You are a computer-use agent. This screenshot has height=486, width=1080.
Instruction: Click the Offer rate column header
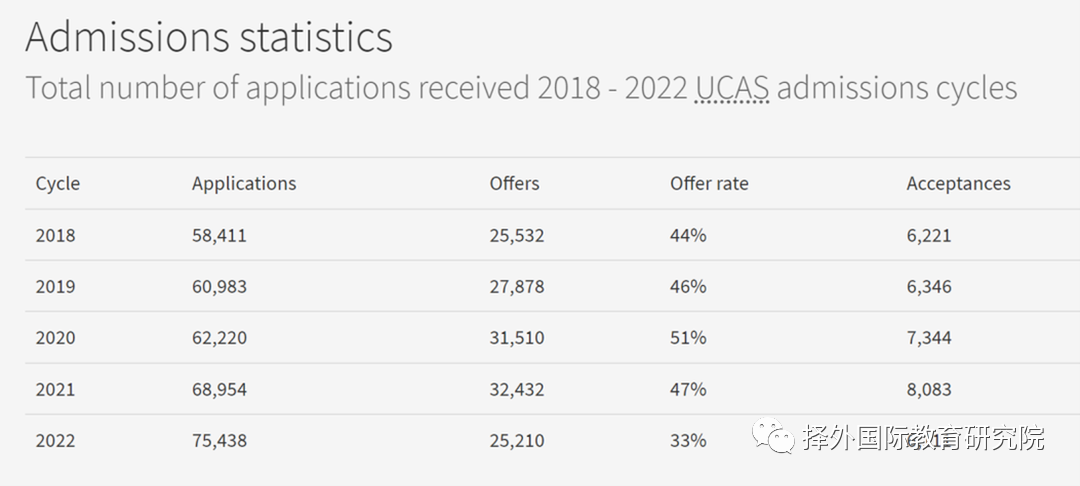tap(709, 183)
